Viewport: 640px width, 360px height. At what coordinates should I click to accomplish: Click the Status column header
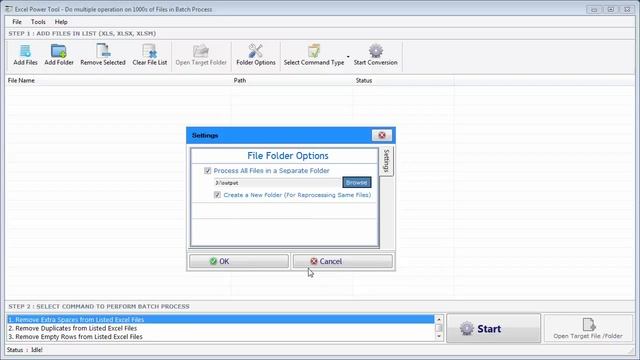(404, 80)
